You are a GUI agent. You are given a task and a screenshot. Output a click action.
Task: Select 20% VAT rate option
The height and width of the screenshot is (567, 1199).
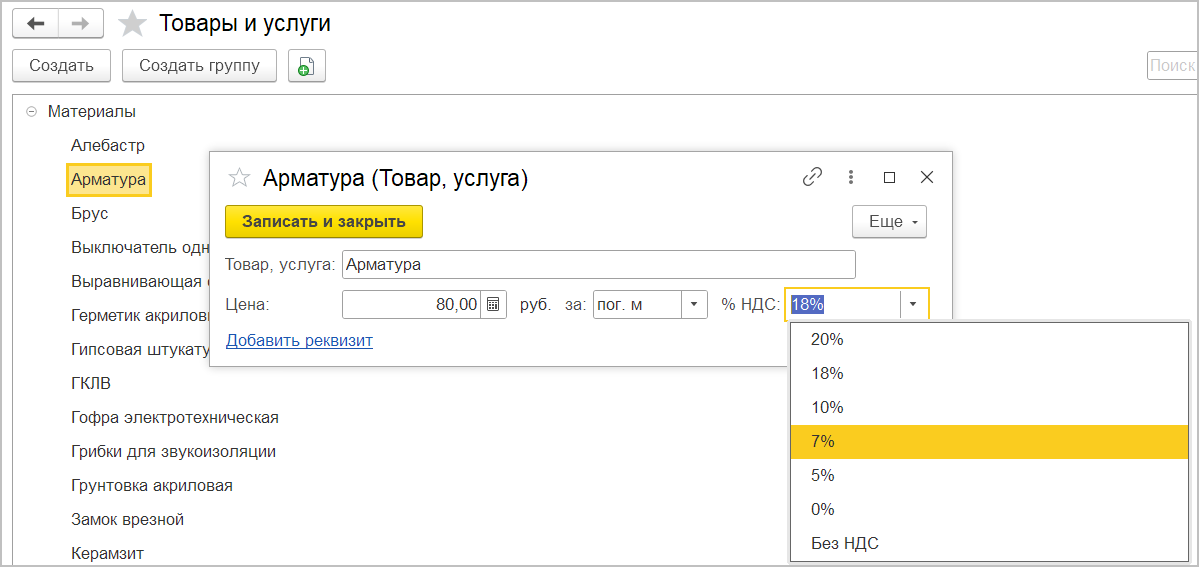pos(827,340)
